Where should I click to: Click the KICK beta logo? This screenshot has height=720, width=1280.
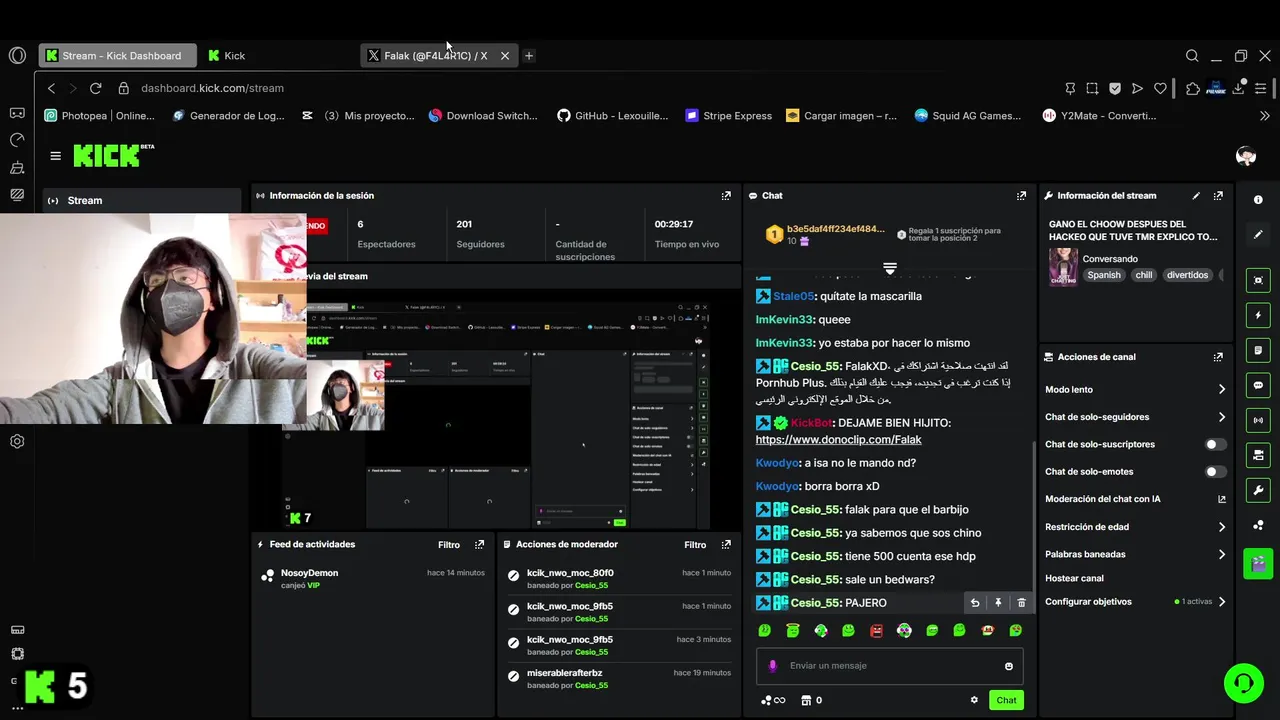(x=113, y=155)
